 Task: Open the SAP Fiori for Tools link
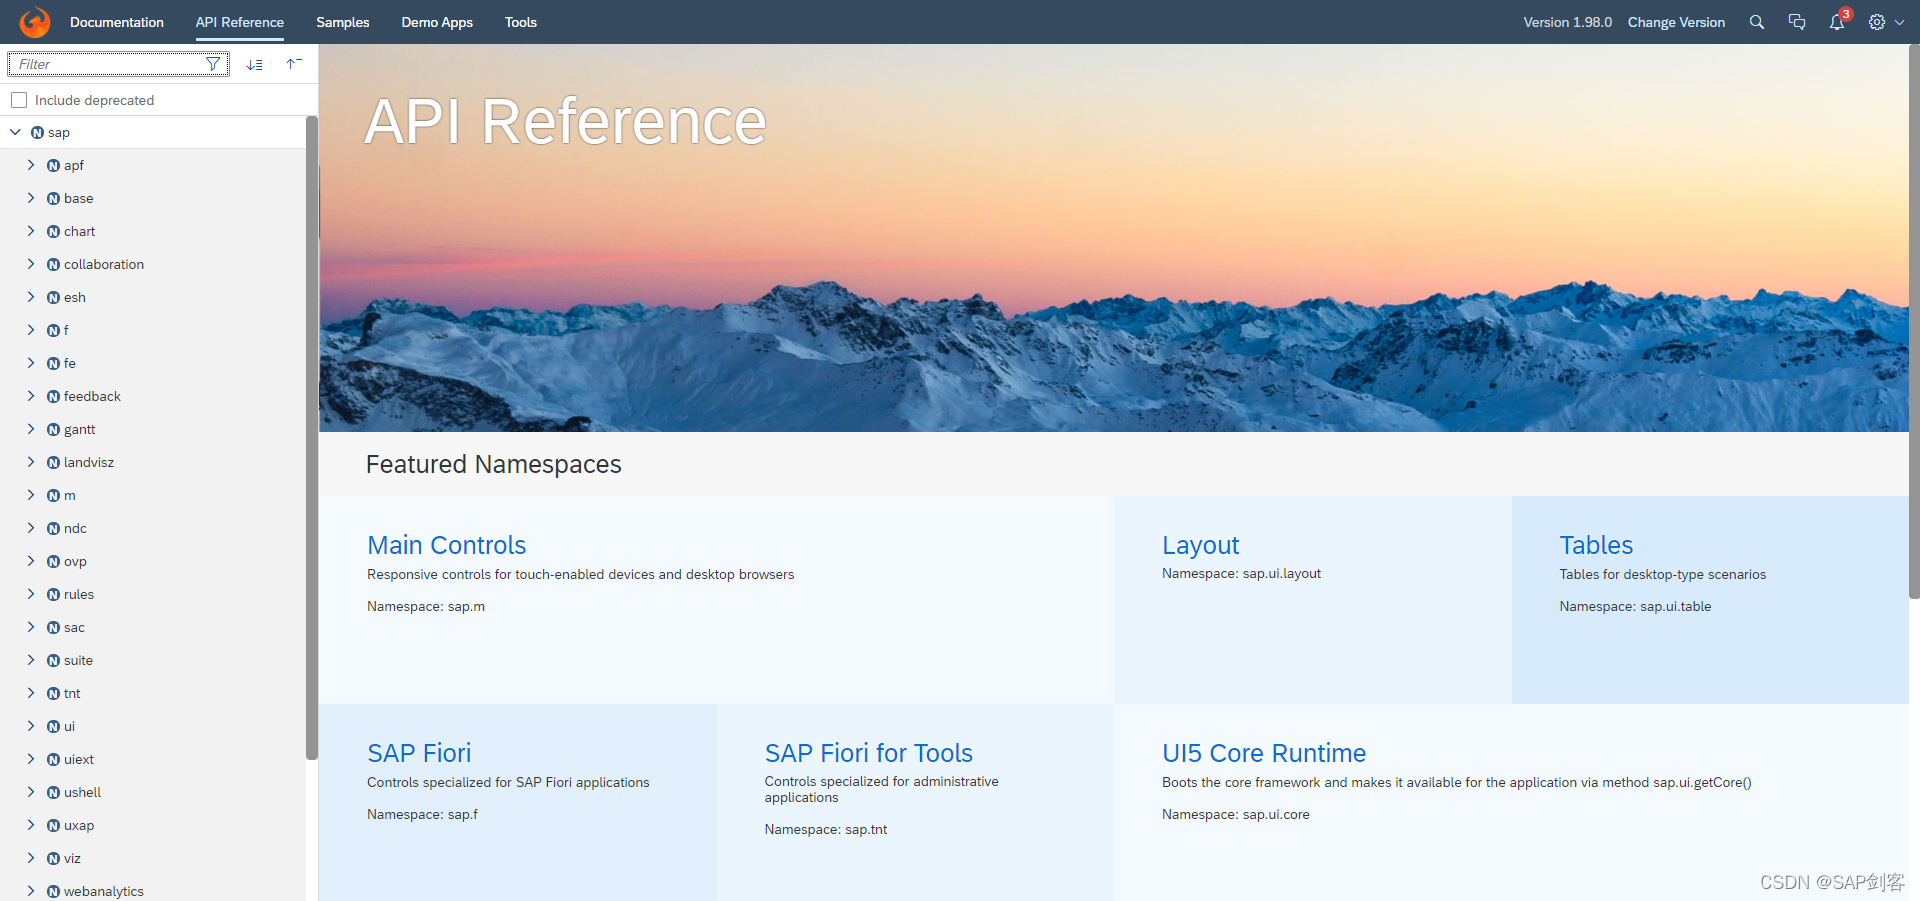coord(869,753)
